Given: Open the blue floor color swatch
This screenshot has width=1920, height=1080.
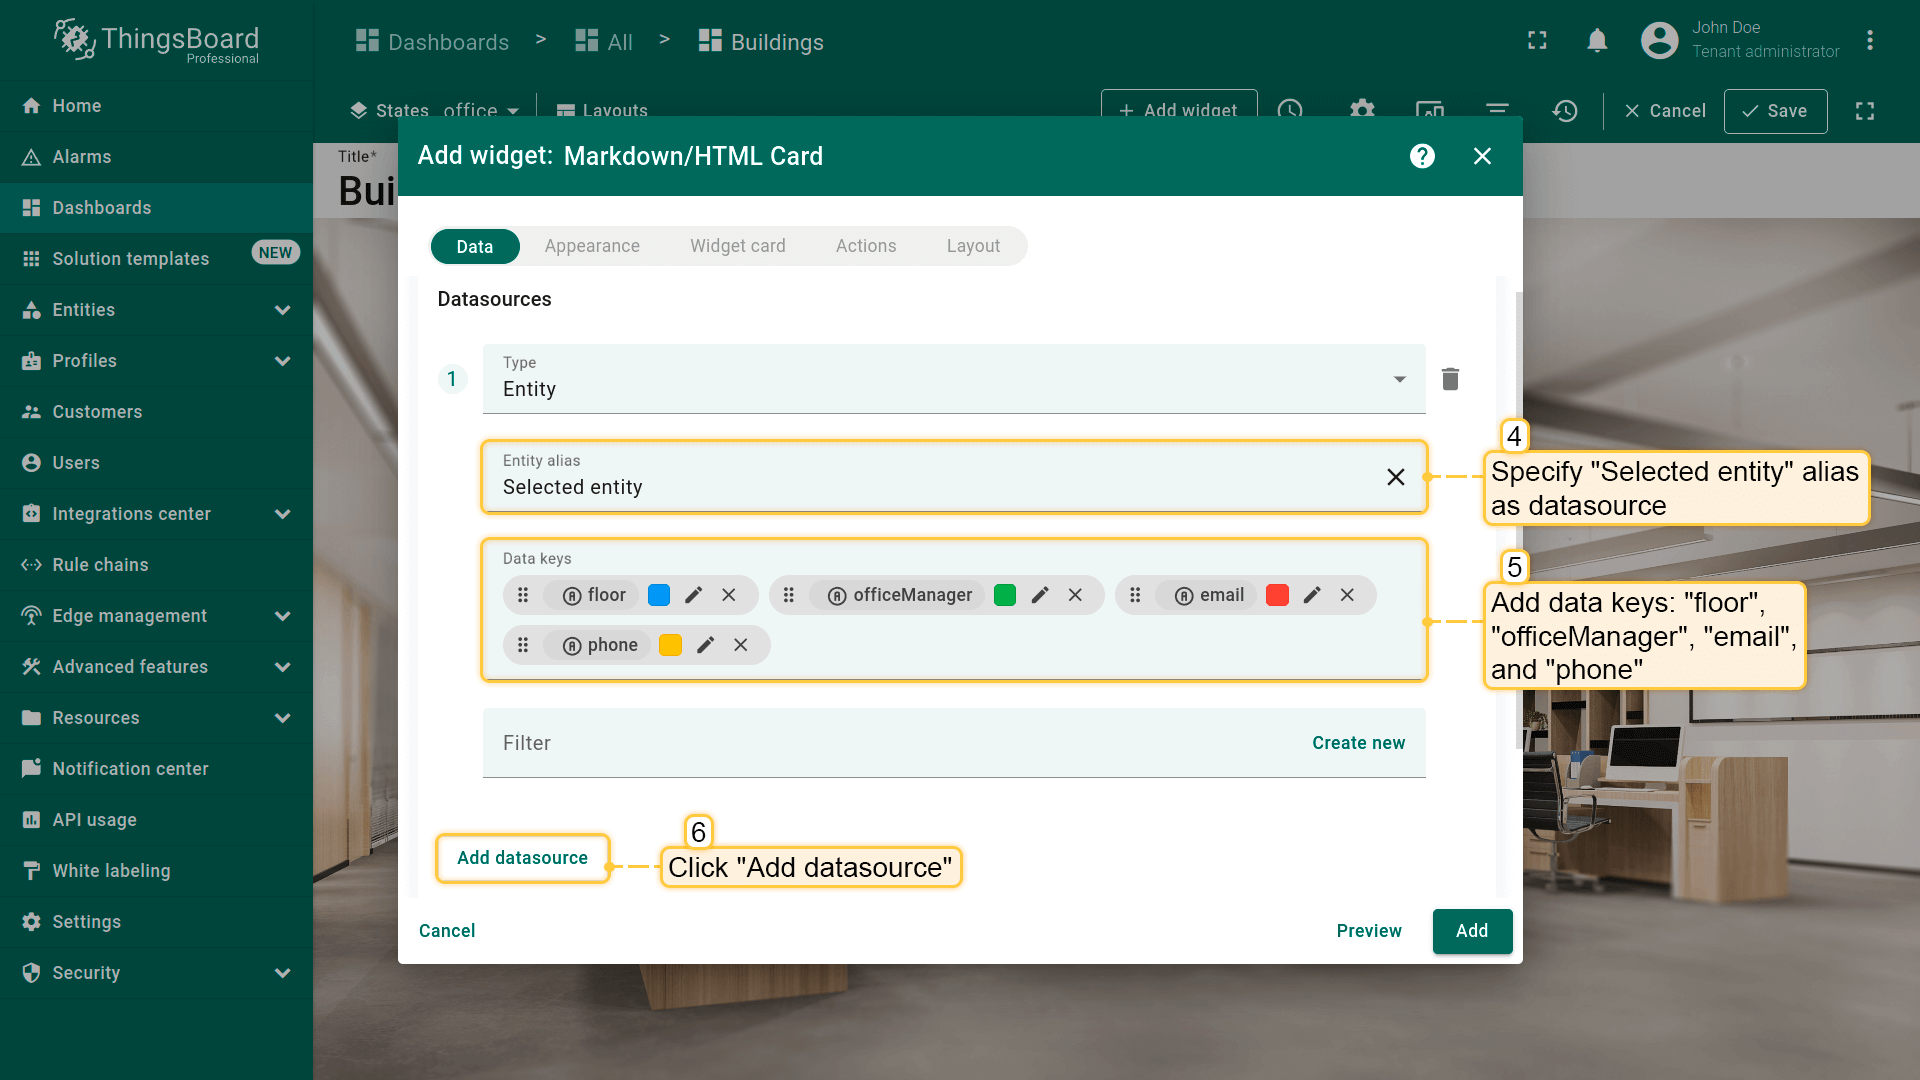Looking at the screenshot, I should tap(659, 595).
